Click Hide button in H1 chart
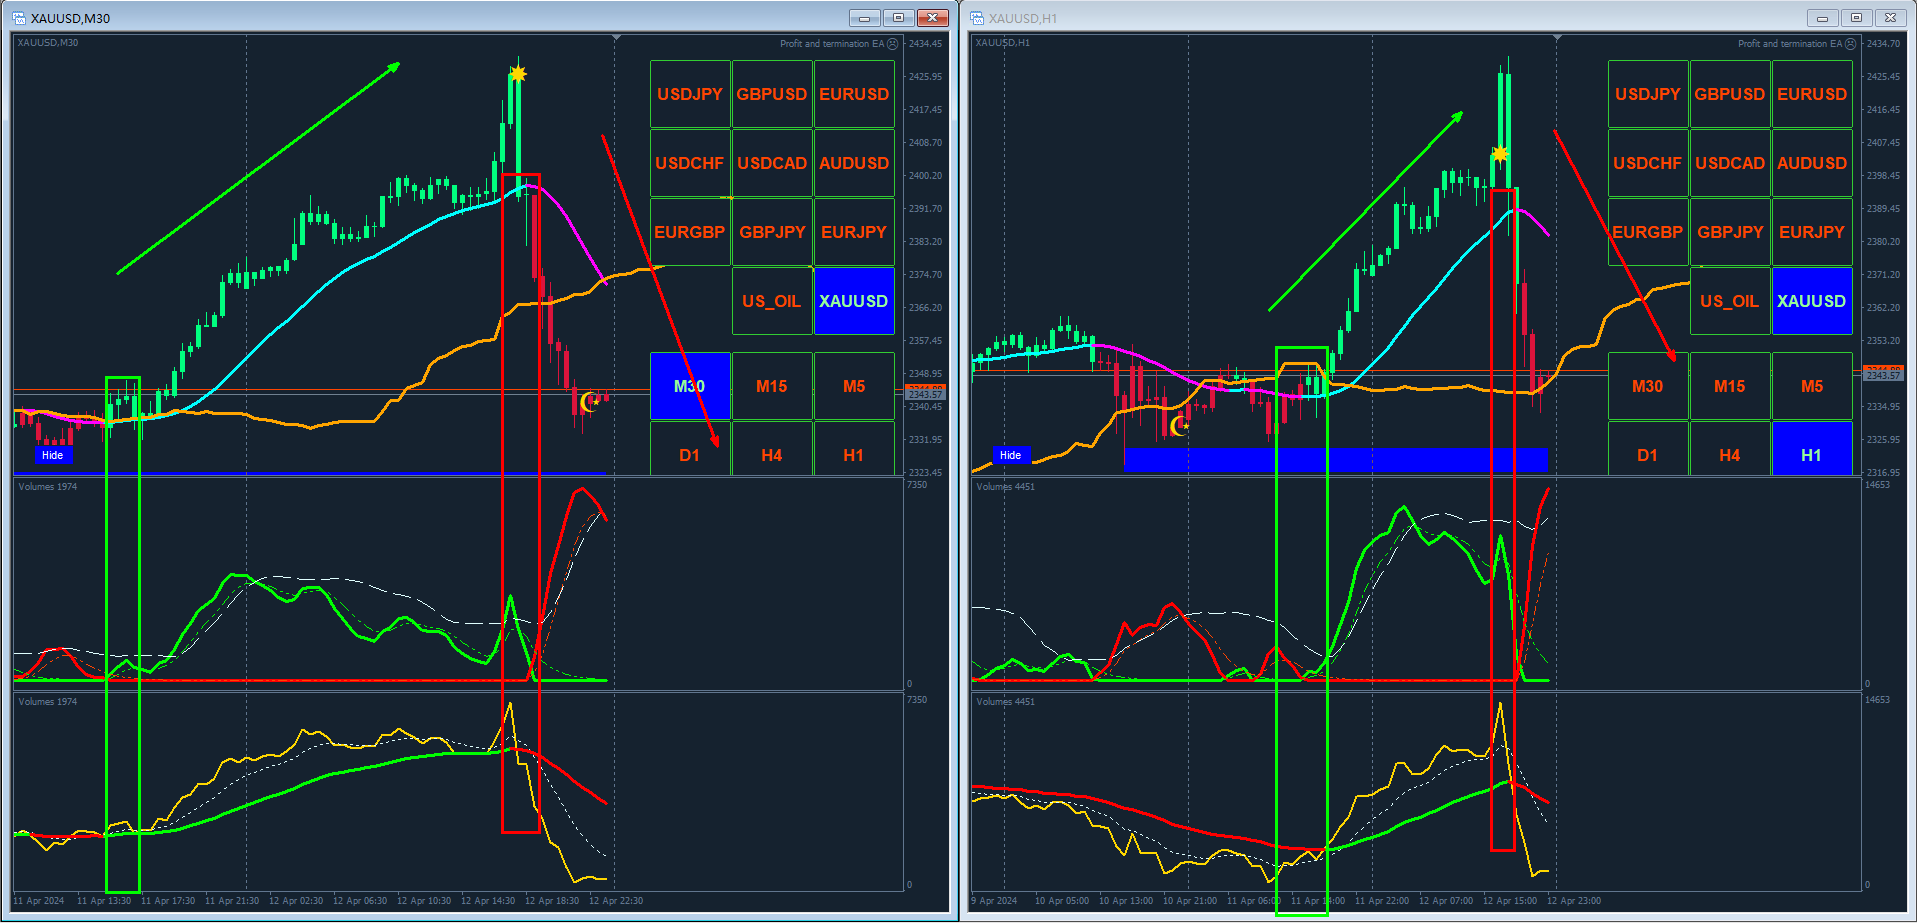 tap(1011, 455)
